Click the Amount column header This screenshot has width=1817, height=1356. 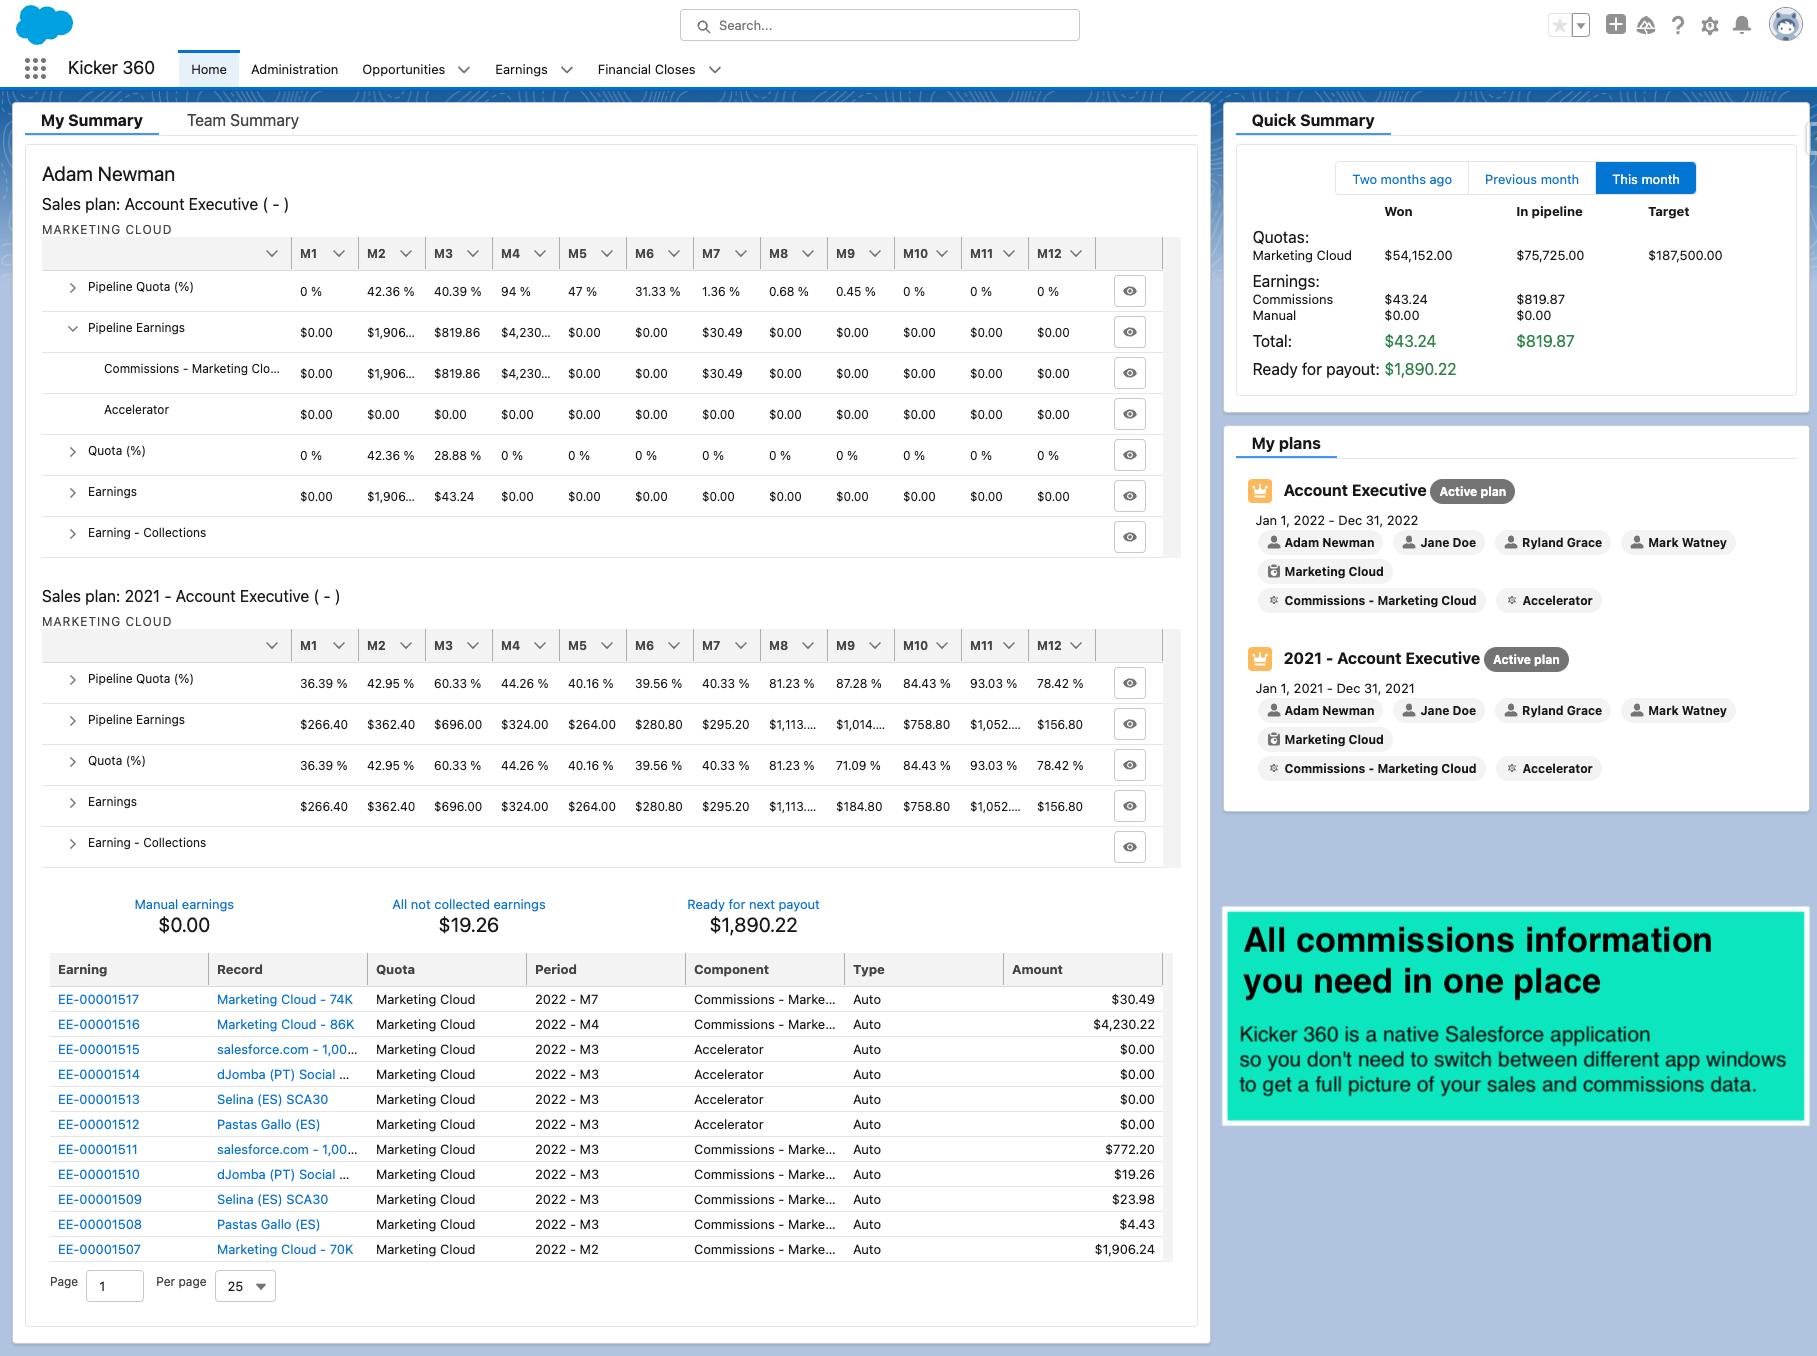(x=1083, y=970)
